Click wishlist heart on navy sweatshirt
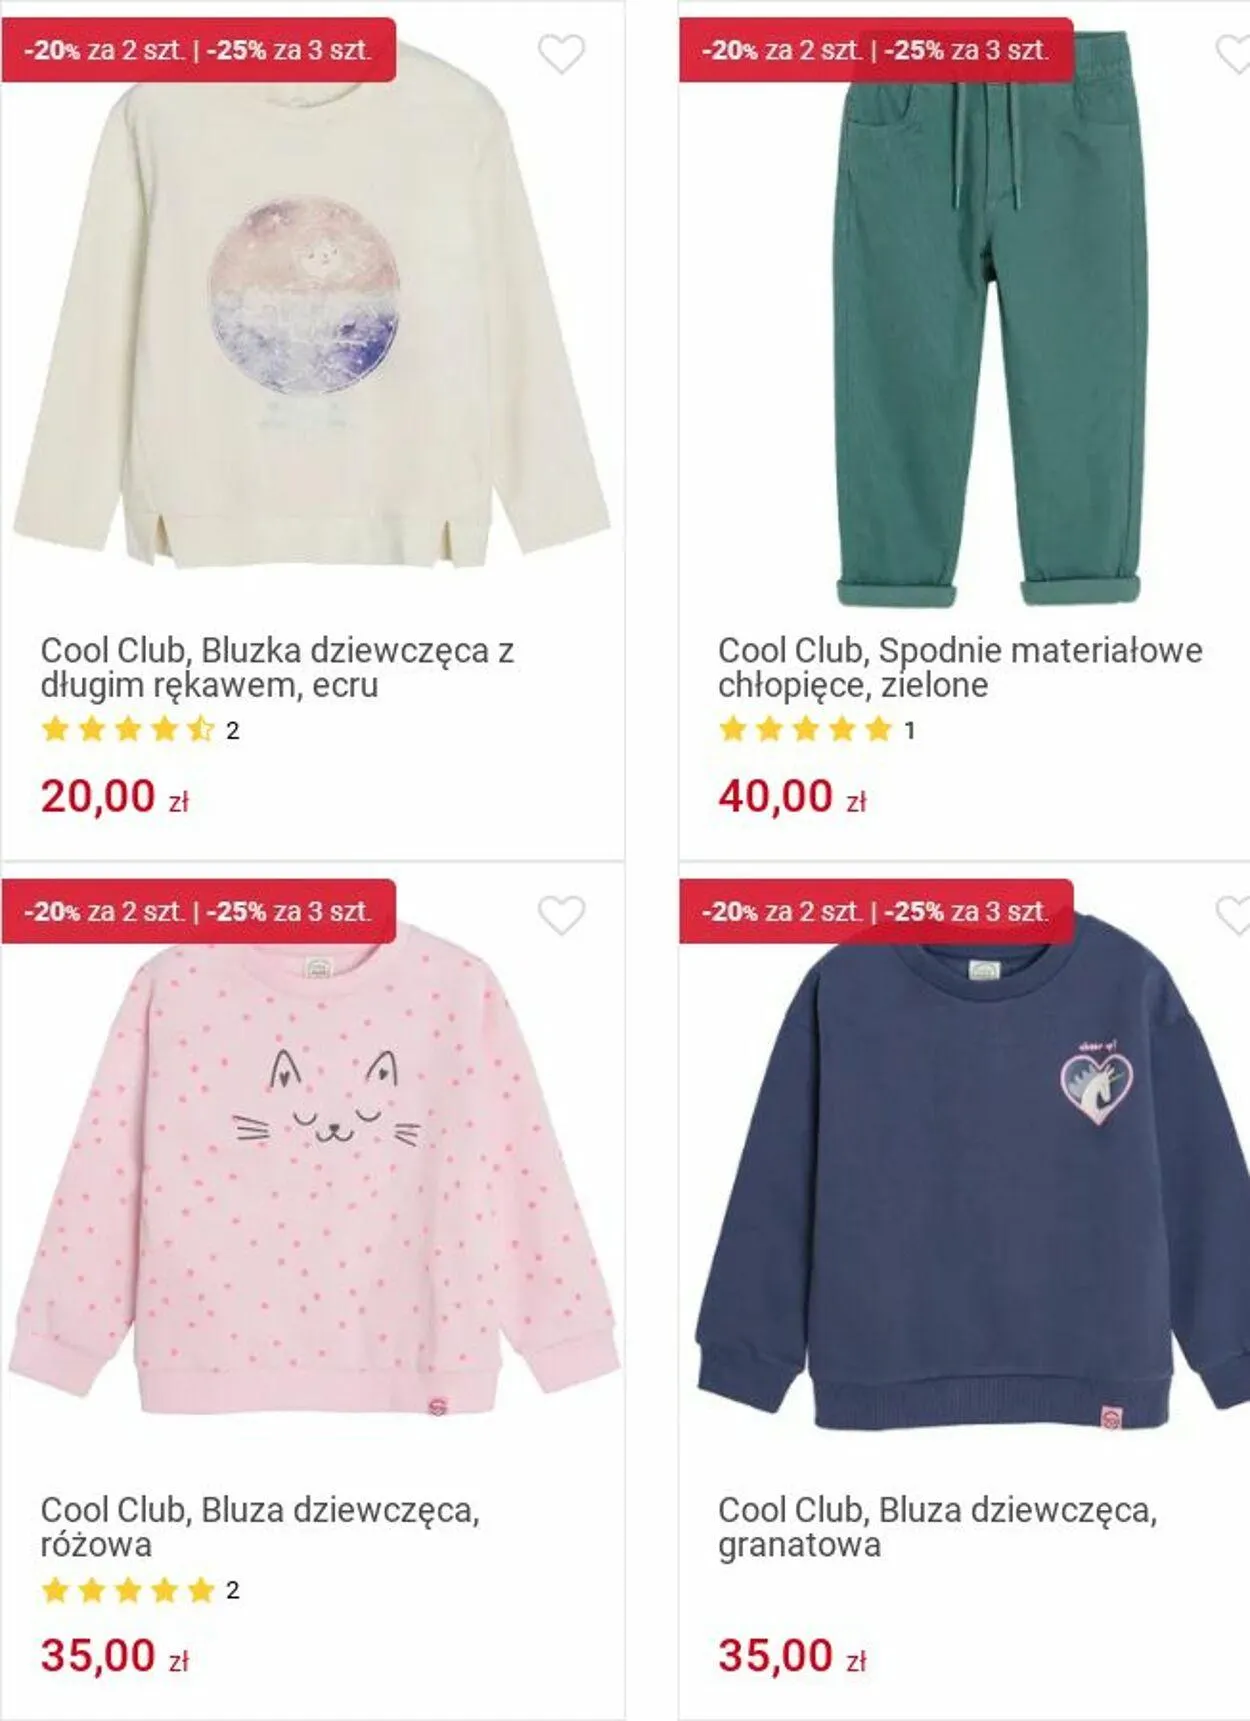 pos(1234,915)
